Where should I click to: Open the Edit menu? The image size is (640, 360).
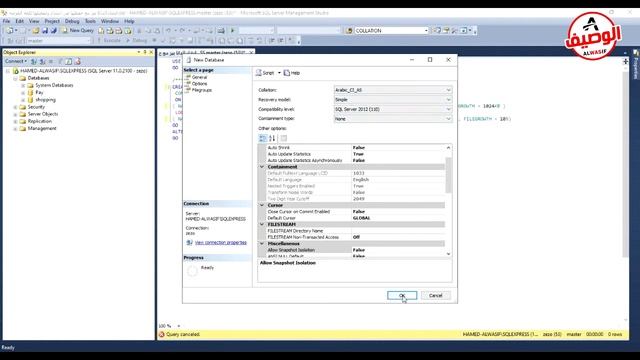pyautogui.click(x=20, y=21)
